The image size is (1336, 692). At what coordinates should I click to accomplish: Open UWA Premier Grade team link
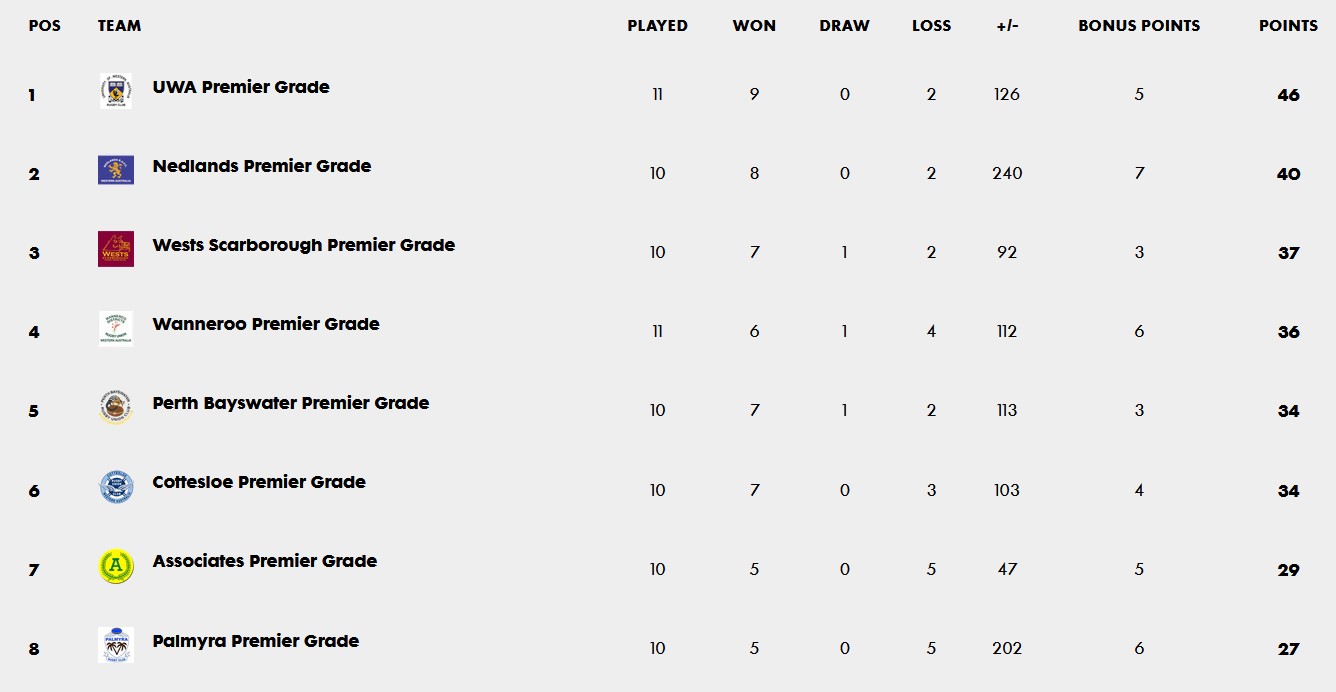[x=241, y=87]
